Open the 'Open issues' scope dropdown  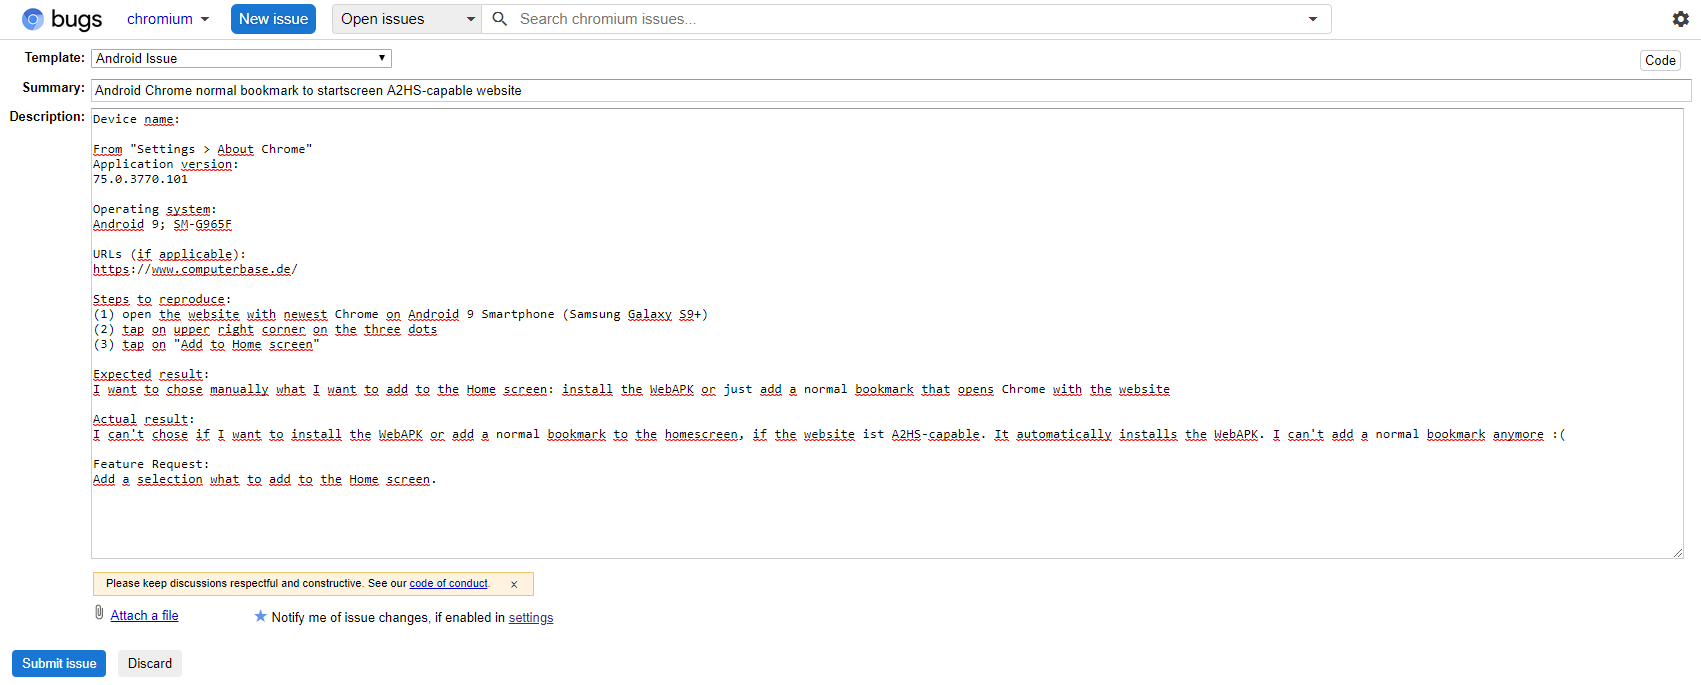click(407, 19)
